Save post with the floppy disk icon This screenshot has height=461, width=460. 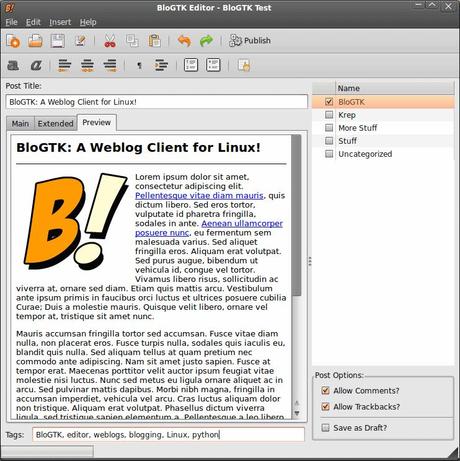coord(57,41)
